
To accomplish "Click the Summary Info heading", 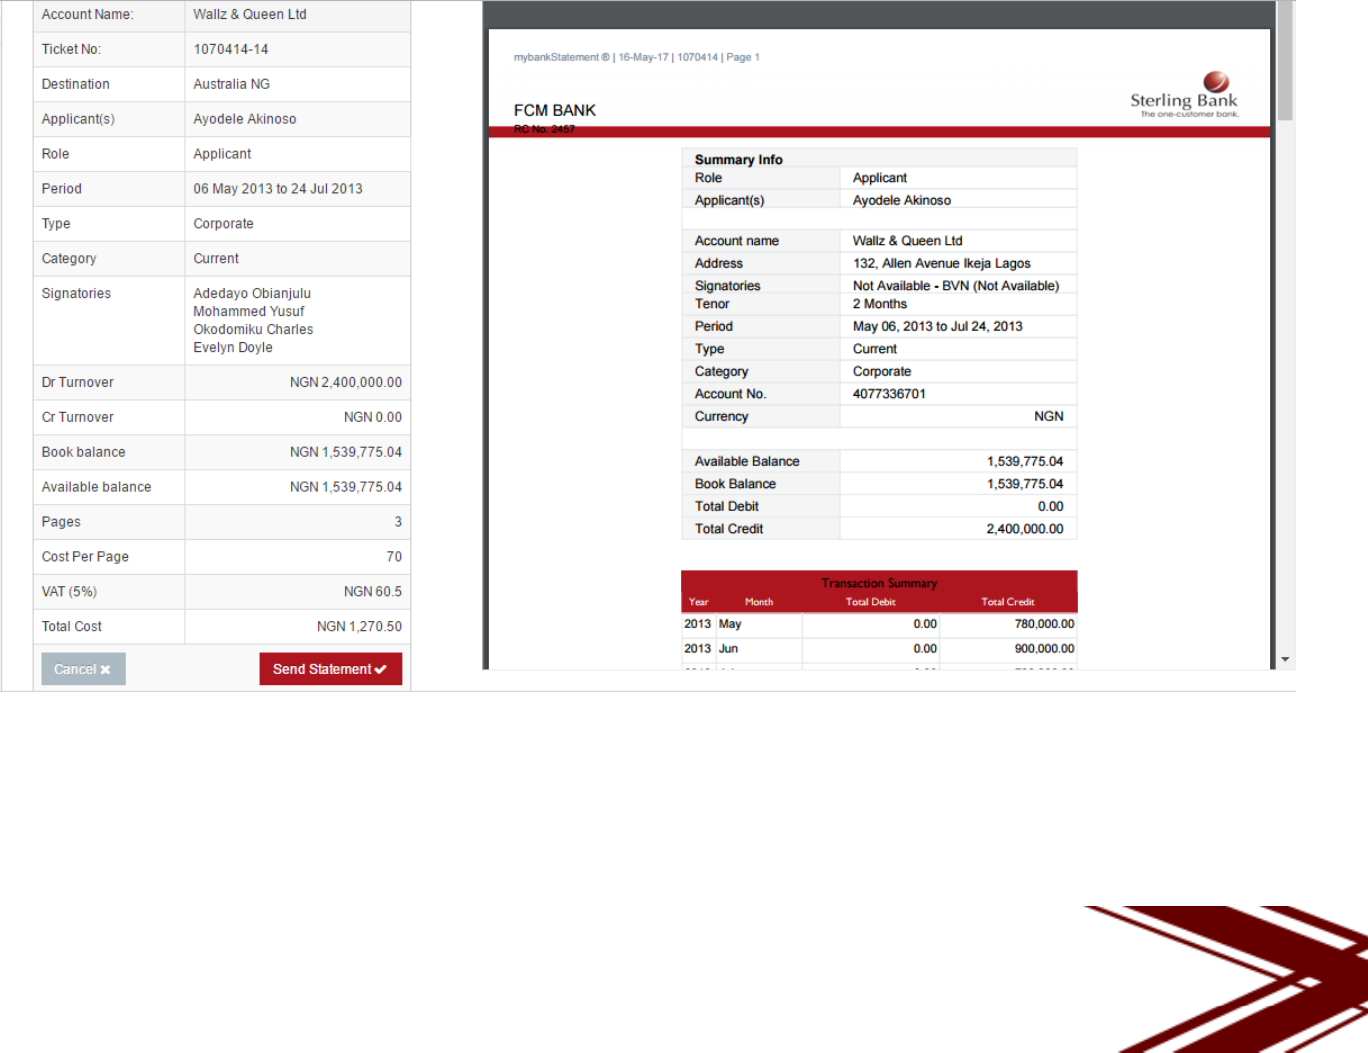I will tap(739, 160).
